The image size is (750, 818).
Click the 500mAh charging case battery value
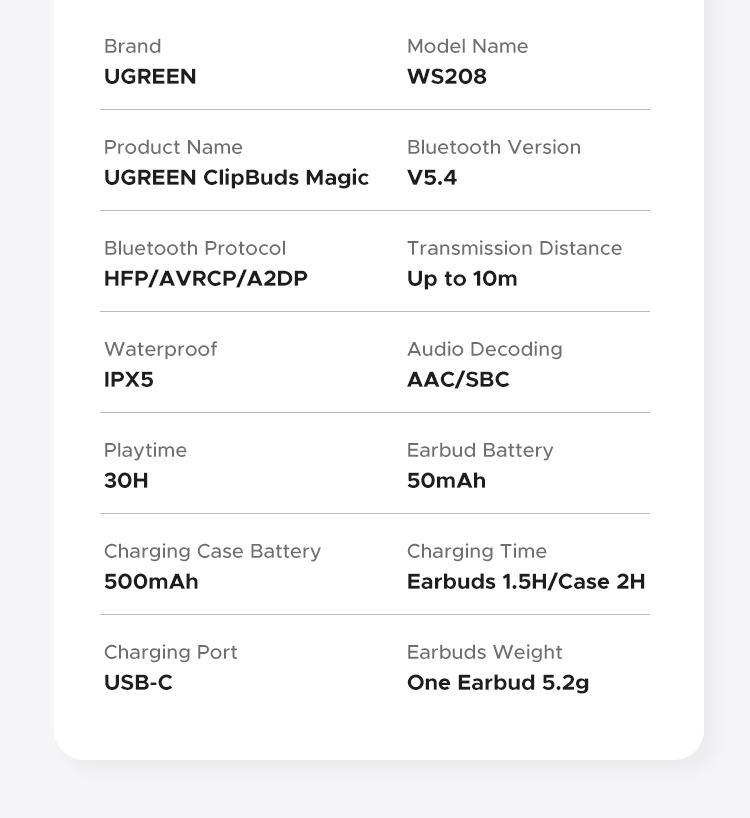pos(151,582)
